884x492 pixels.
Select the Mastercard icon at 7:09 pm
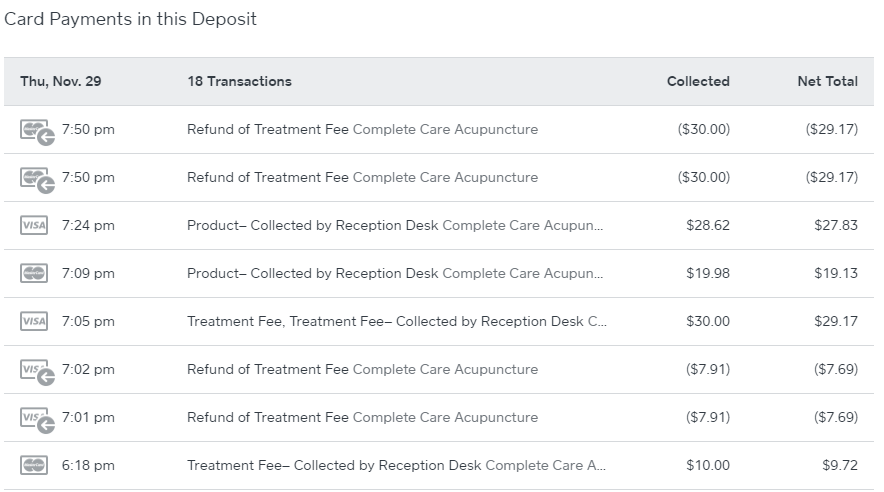34,274
